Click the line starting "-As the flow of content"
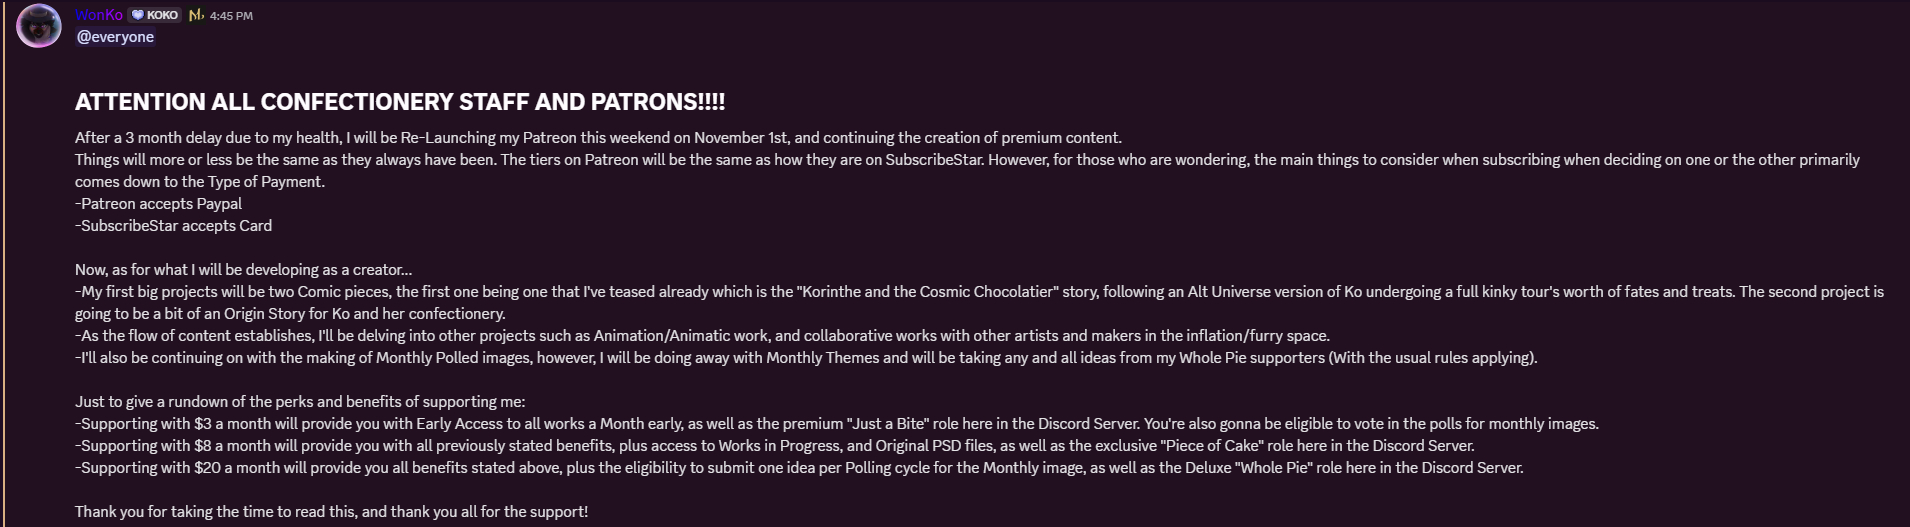Screen dimensions: 1910x527 pyautogui.click(x=702, y=336)
